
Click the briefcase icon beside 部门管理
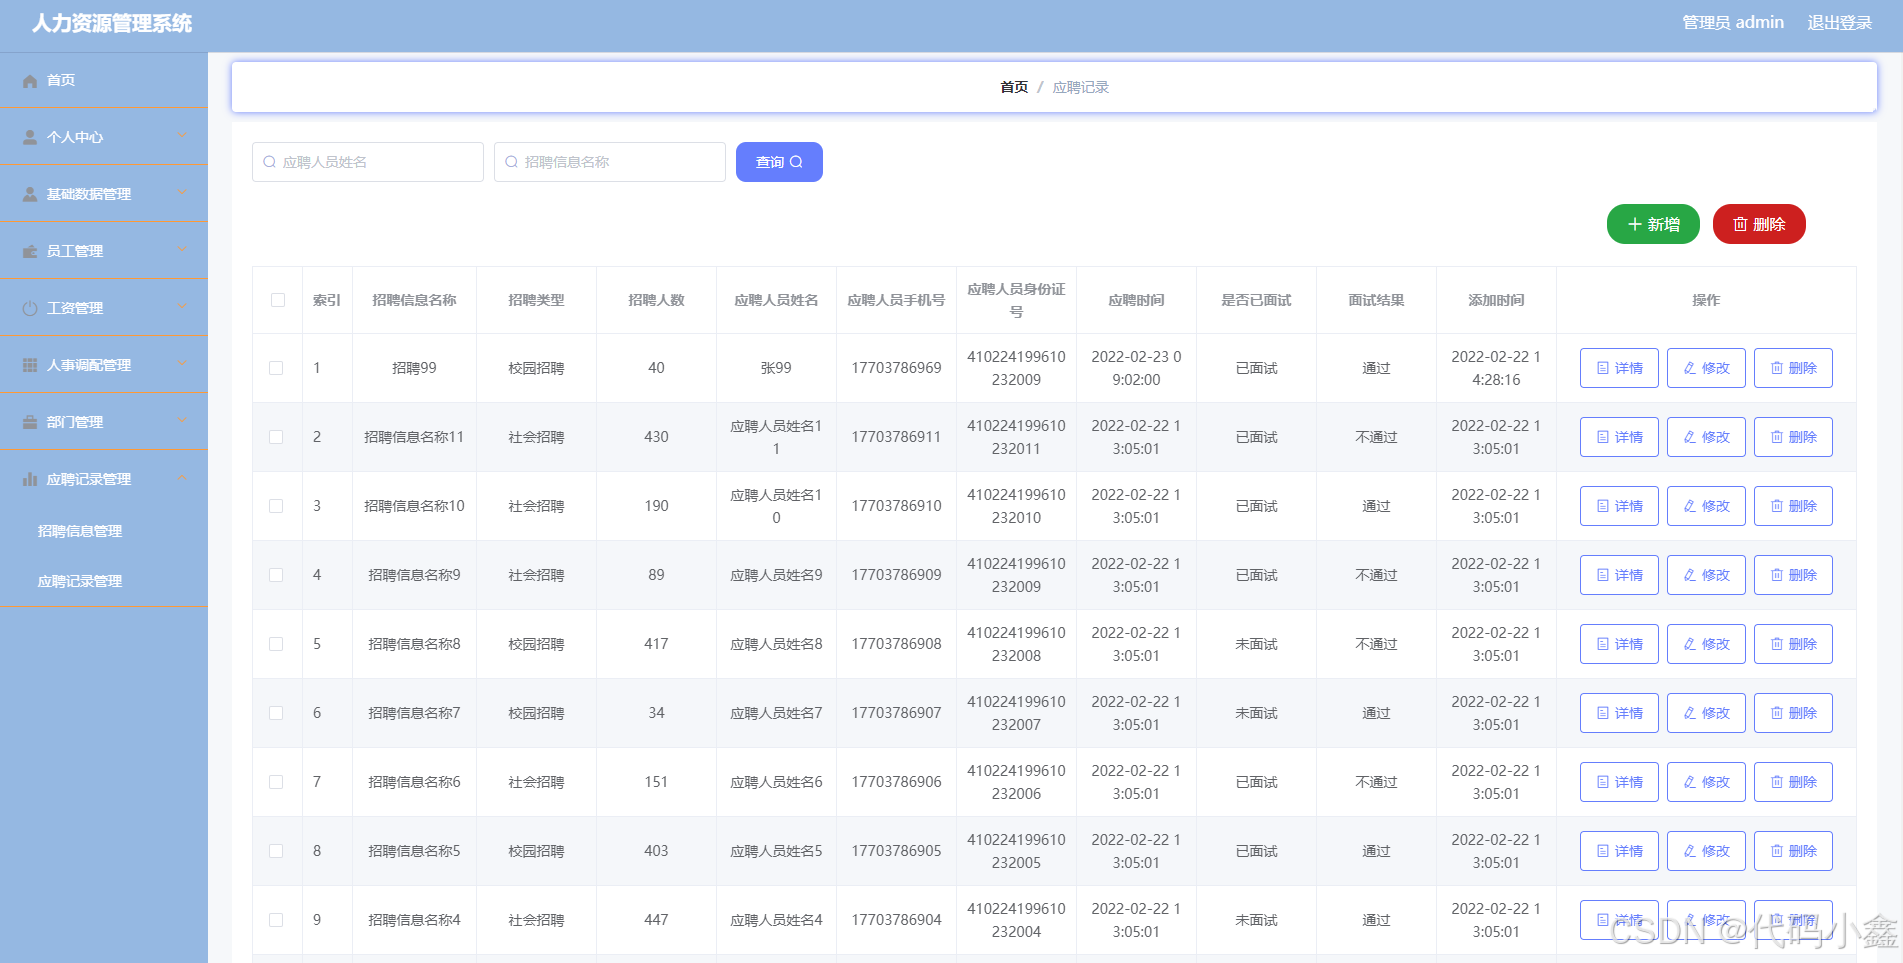[x=30, y=423]
